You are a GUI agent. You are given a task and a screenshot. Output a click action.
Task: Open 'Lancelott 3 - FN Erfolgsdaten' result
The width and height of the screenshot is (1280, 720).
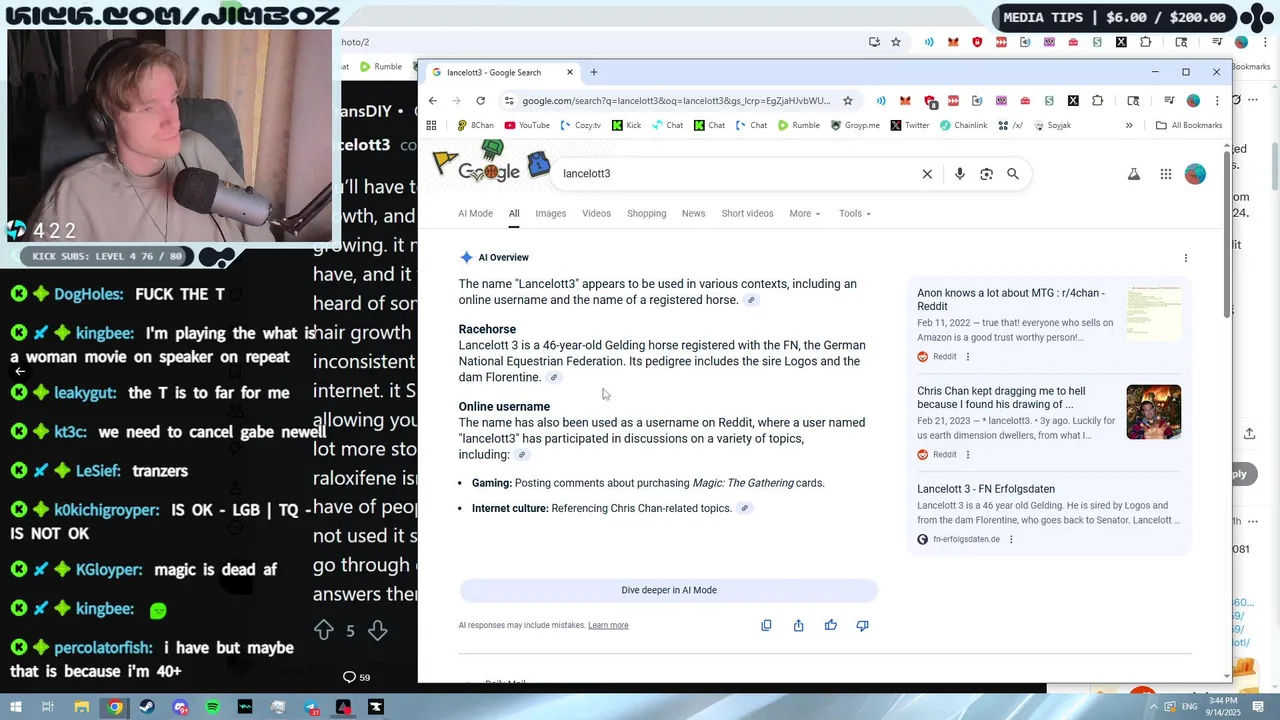[986, 489]
